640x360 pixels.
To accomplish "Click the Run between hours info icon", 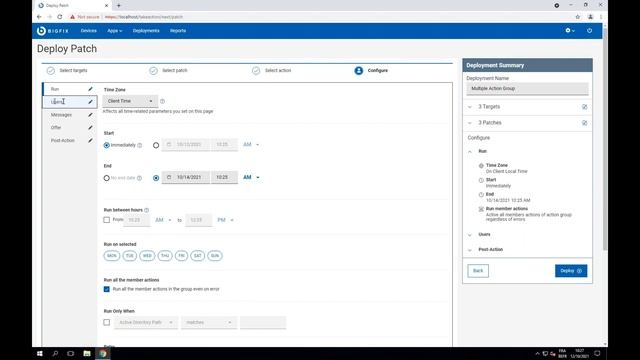I will 147,210.
